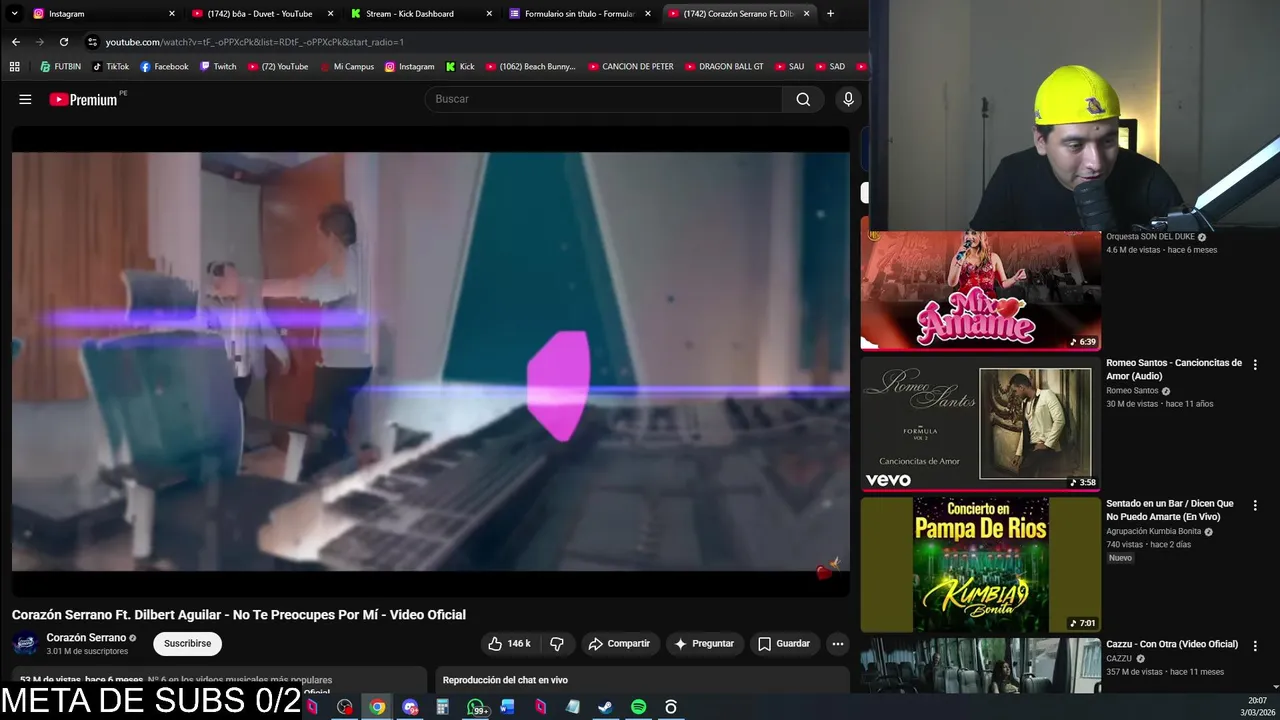This screenshot has height=720, width=1280.
Task: Open the Chrome tab search dropdown arrow
Action: [14, 13]
